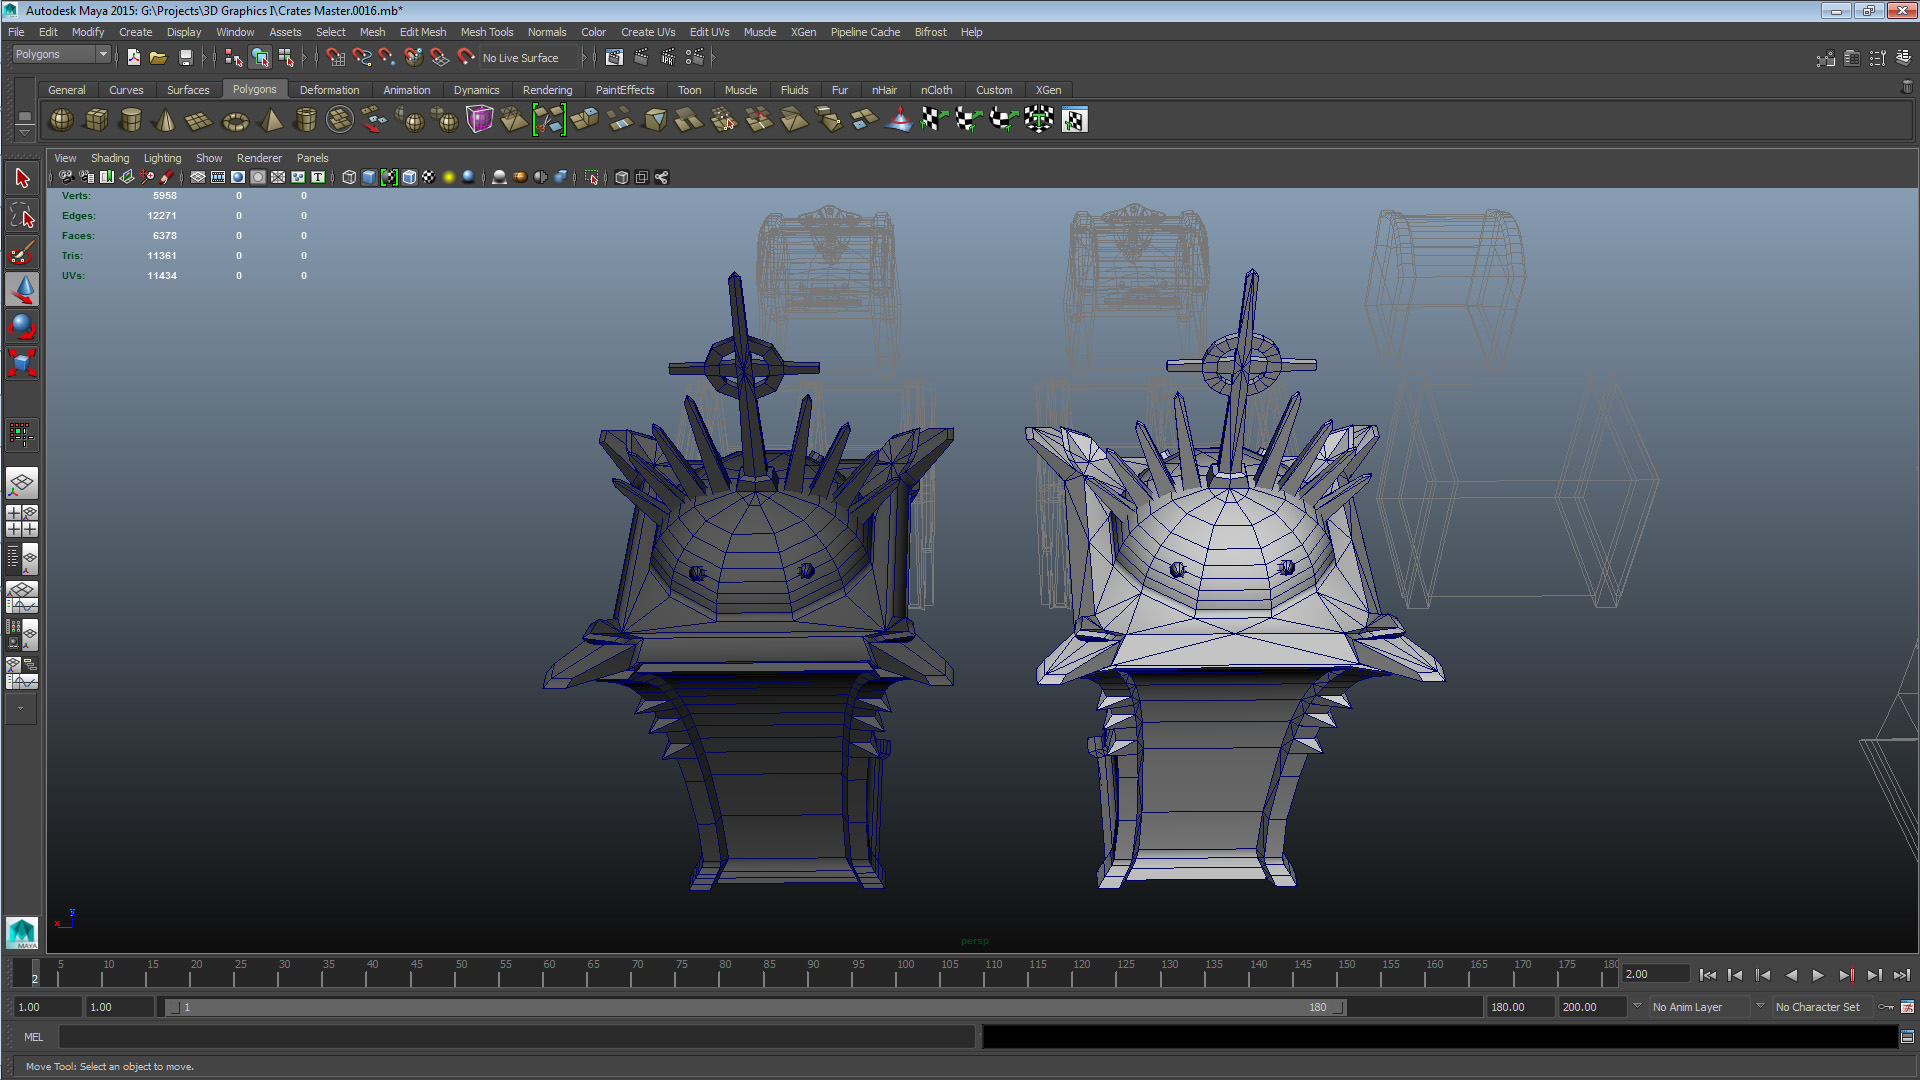
Task: Click the Snap to grids magnet icon
Action: [335, 58]
